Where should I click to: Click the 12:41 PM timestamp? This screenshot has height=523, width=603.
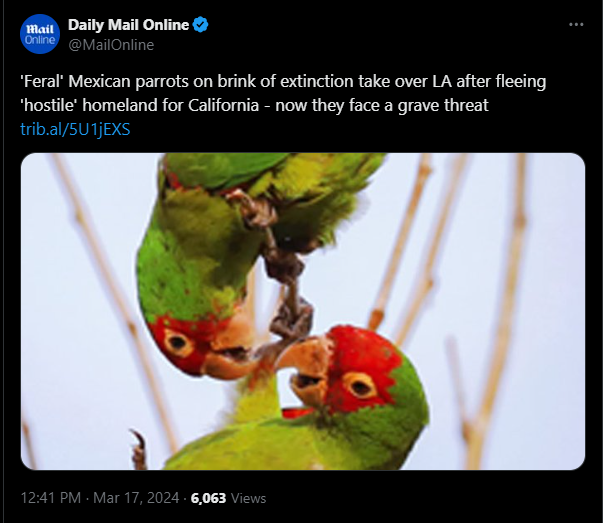50,498
